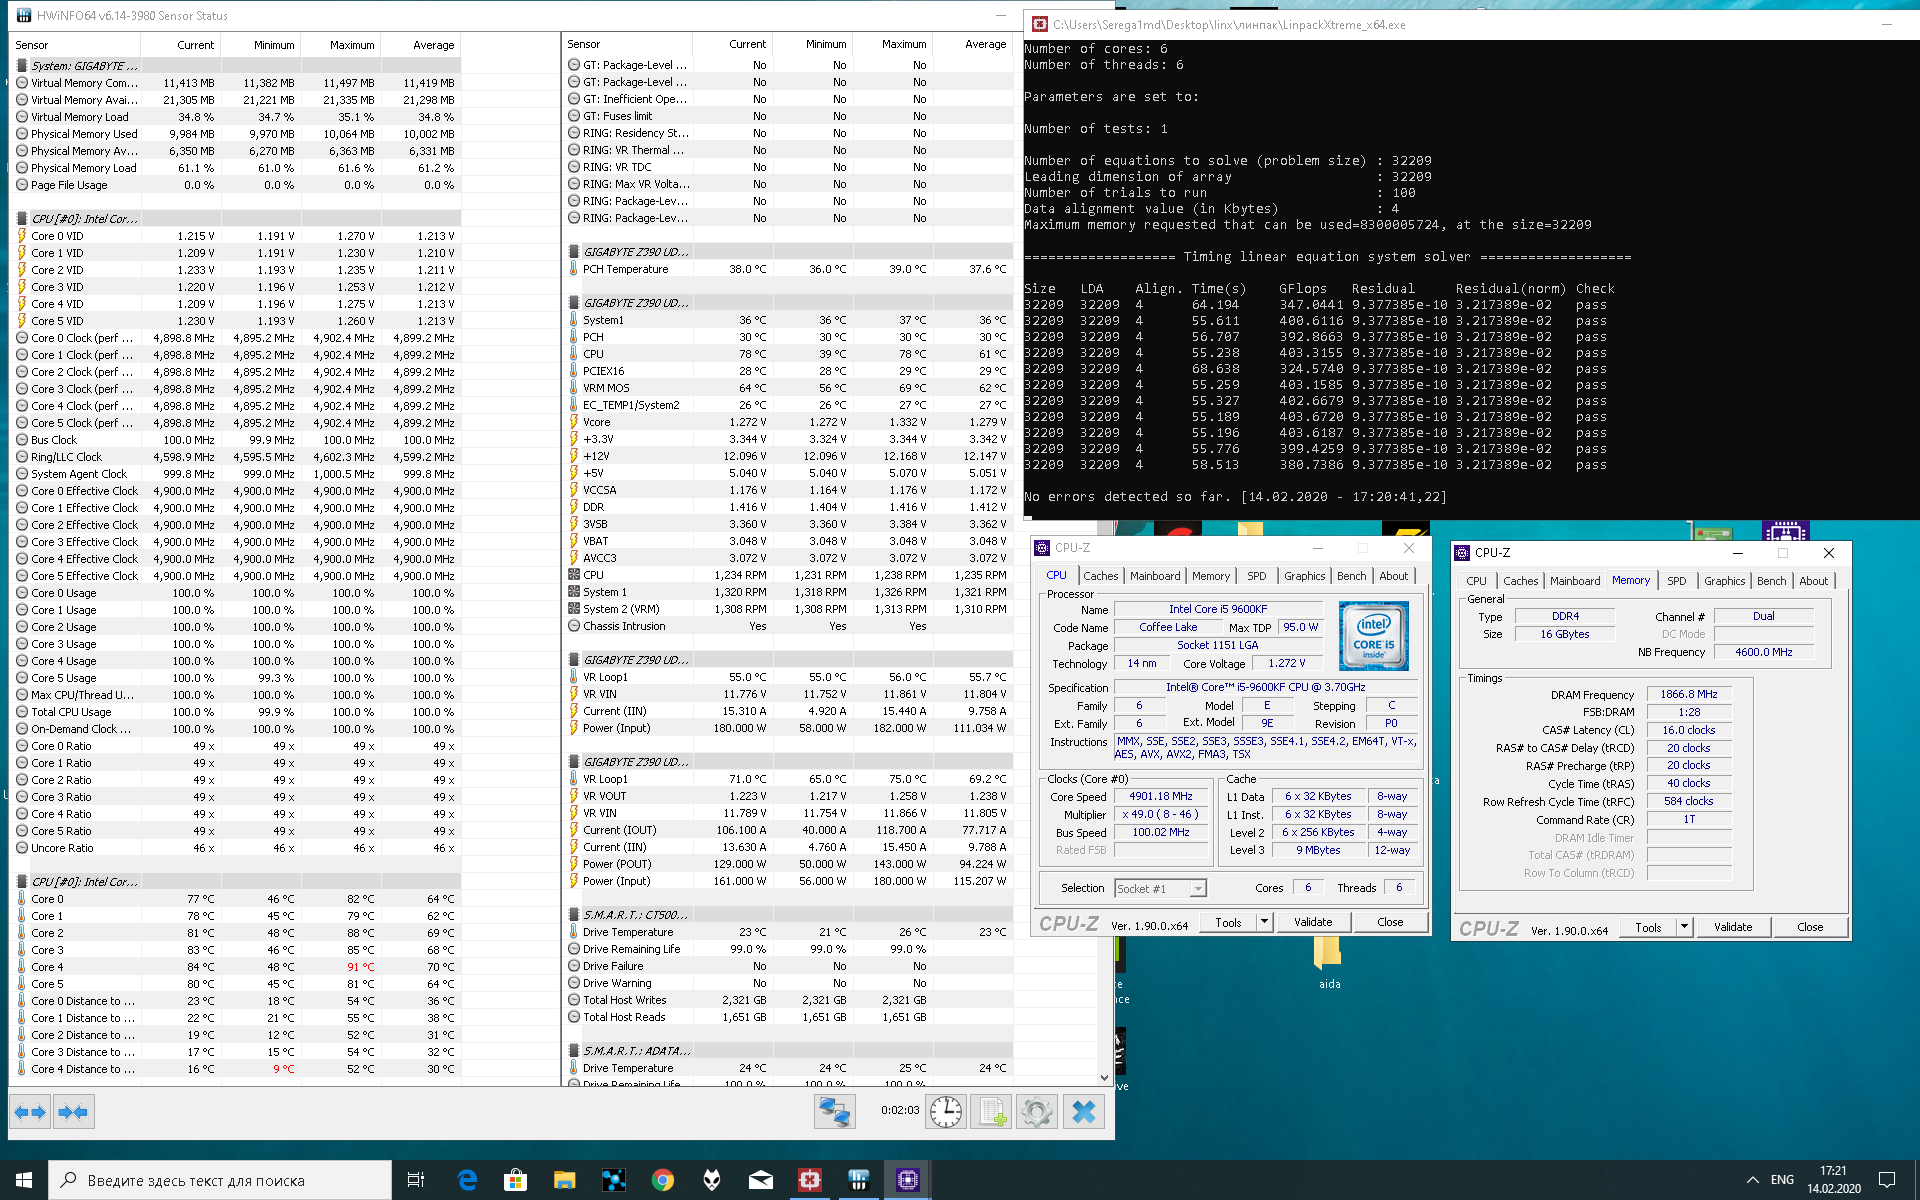Open Google Chrome from the taskbar

point(662,1180)
